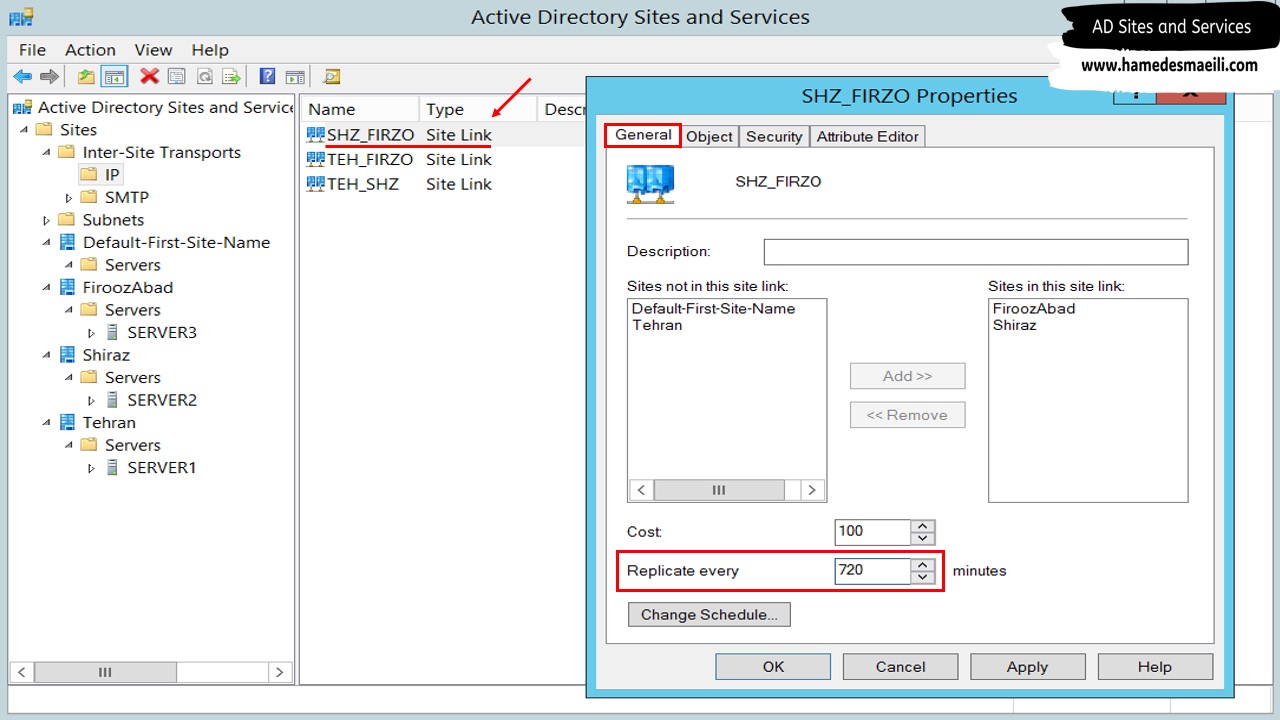Click the Apply button
1280x720 pixels.
1027,666
